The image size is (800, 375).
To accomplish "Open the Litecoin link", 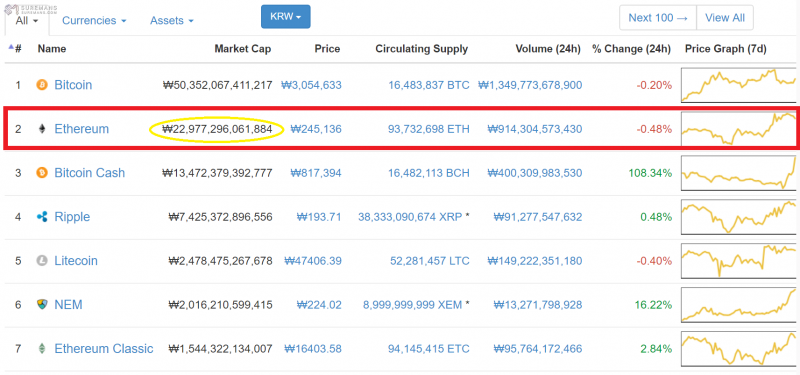I will pos(76,261).
